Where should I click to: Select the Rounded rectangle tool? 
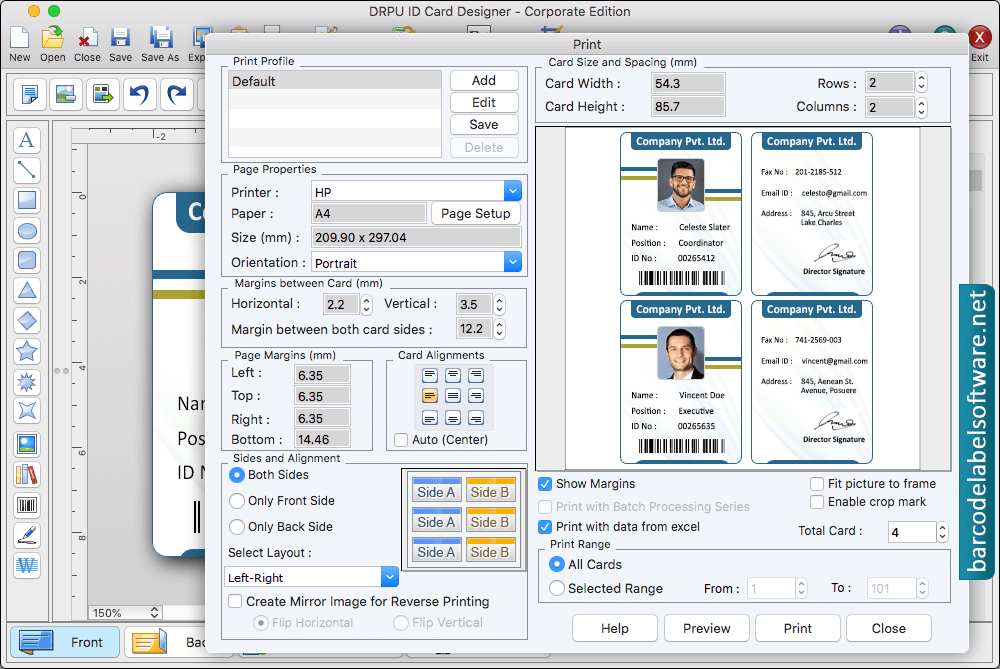coord(27,260)
